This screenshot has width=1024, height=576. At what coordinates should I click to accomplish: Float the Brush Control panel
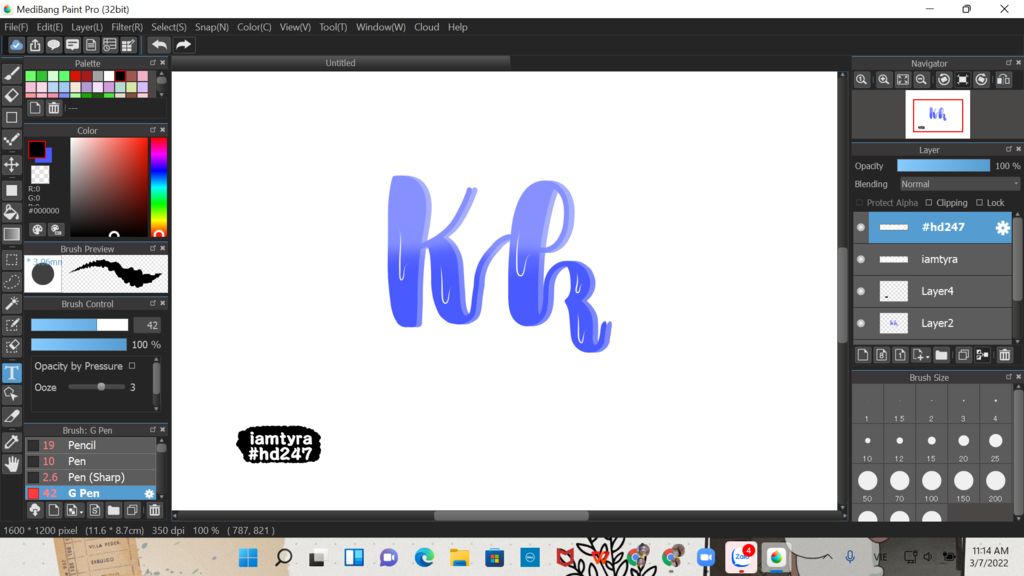(153, 303)
